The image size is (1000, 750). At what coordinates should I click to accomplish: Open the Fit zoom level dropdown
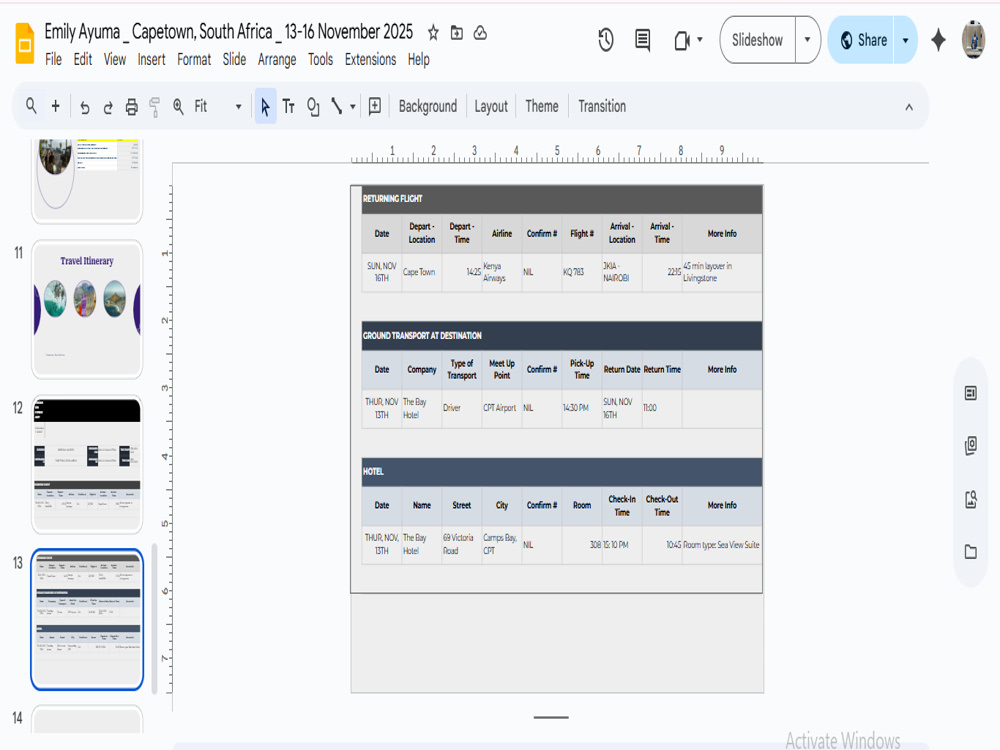tap(217, 107)
